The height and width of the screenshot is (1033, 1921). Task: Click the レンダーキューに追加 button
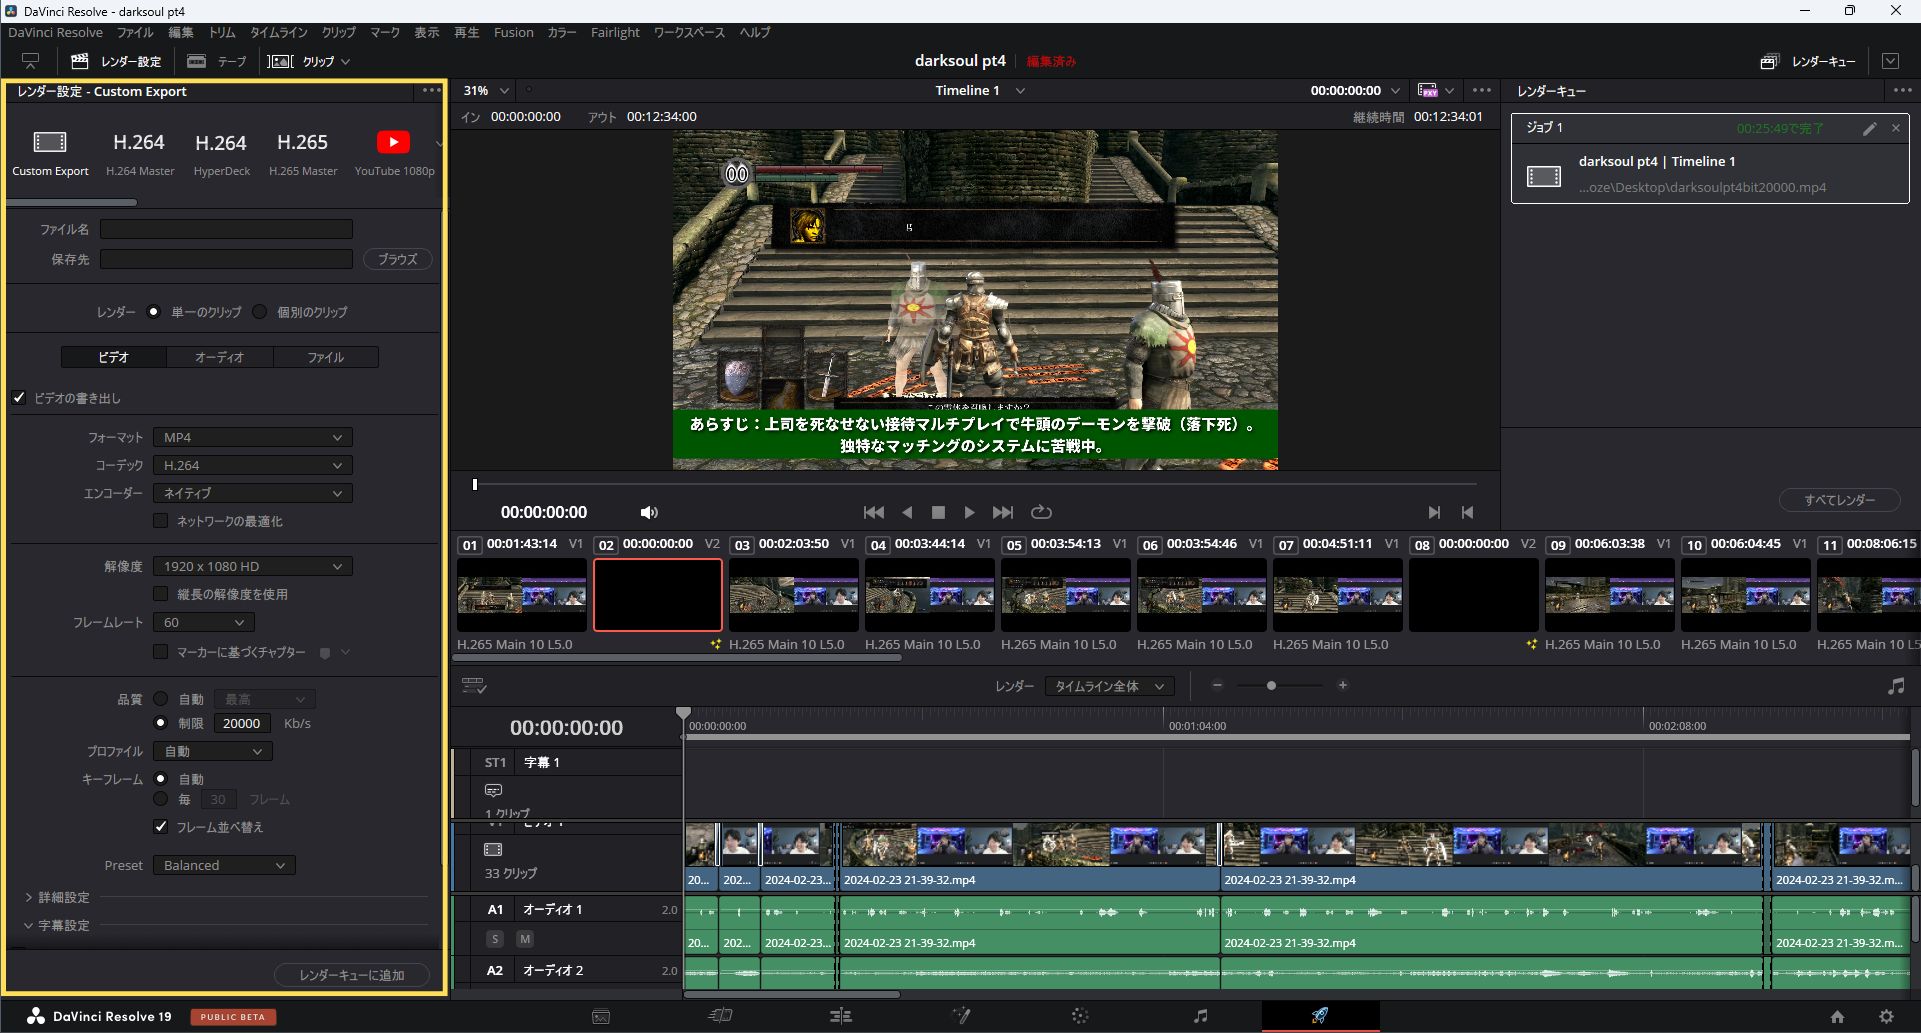pyautogui.click(x=351, y=974)
